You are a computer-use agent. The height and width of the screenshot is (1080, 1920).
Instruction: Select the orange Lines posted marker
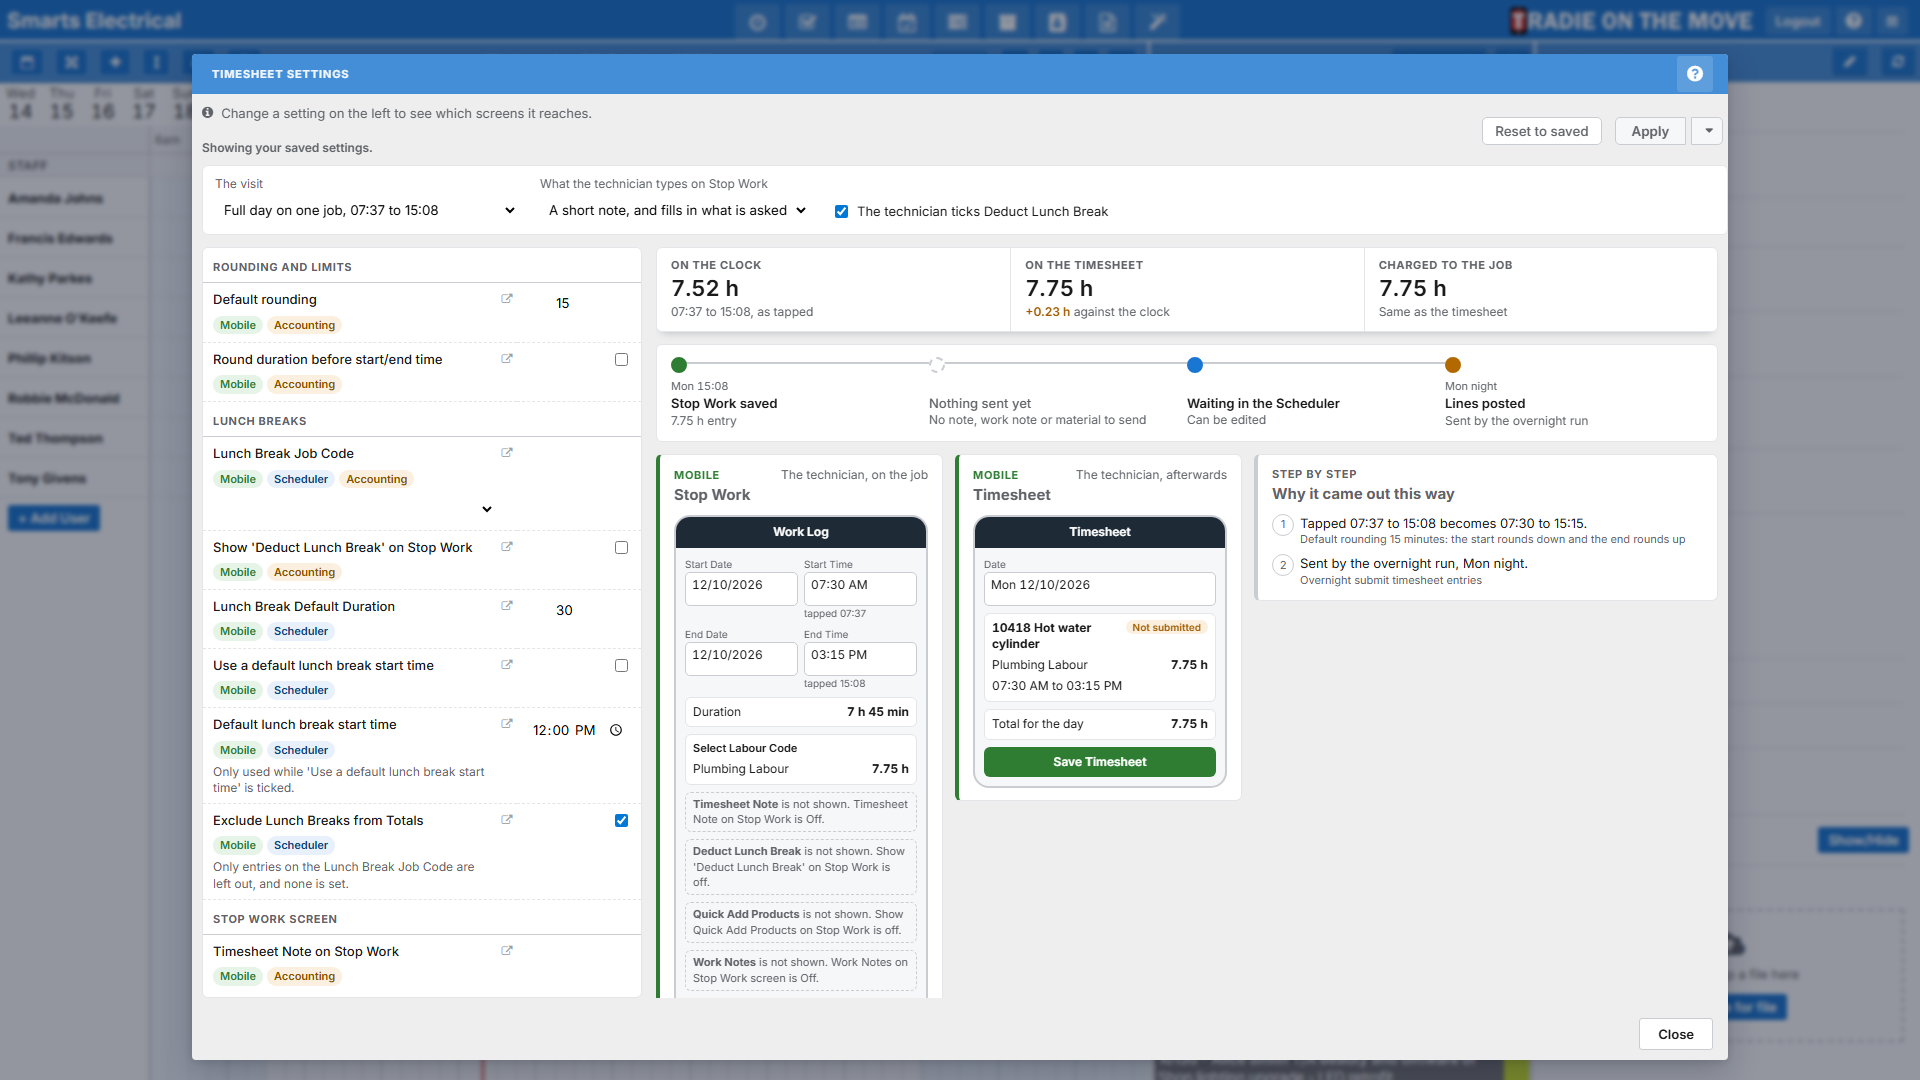tap(1453, 365)
